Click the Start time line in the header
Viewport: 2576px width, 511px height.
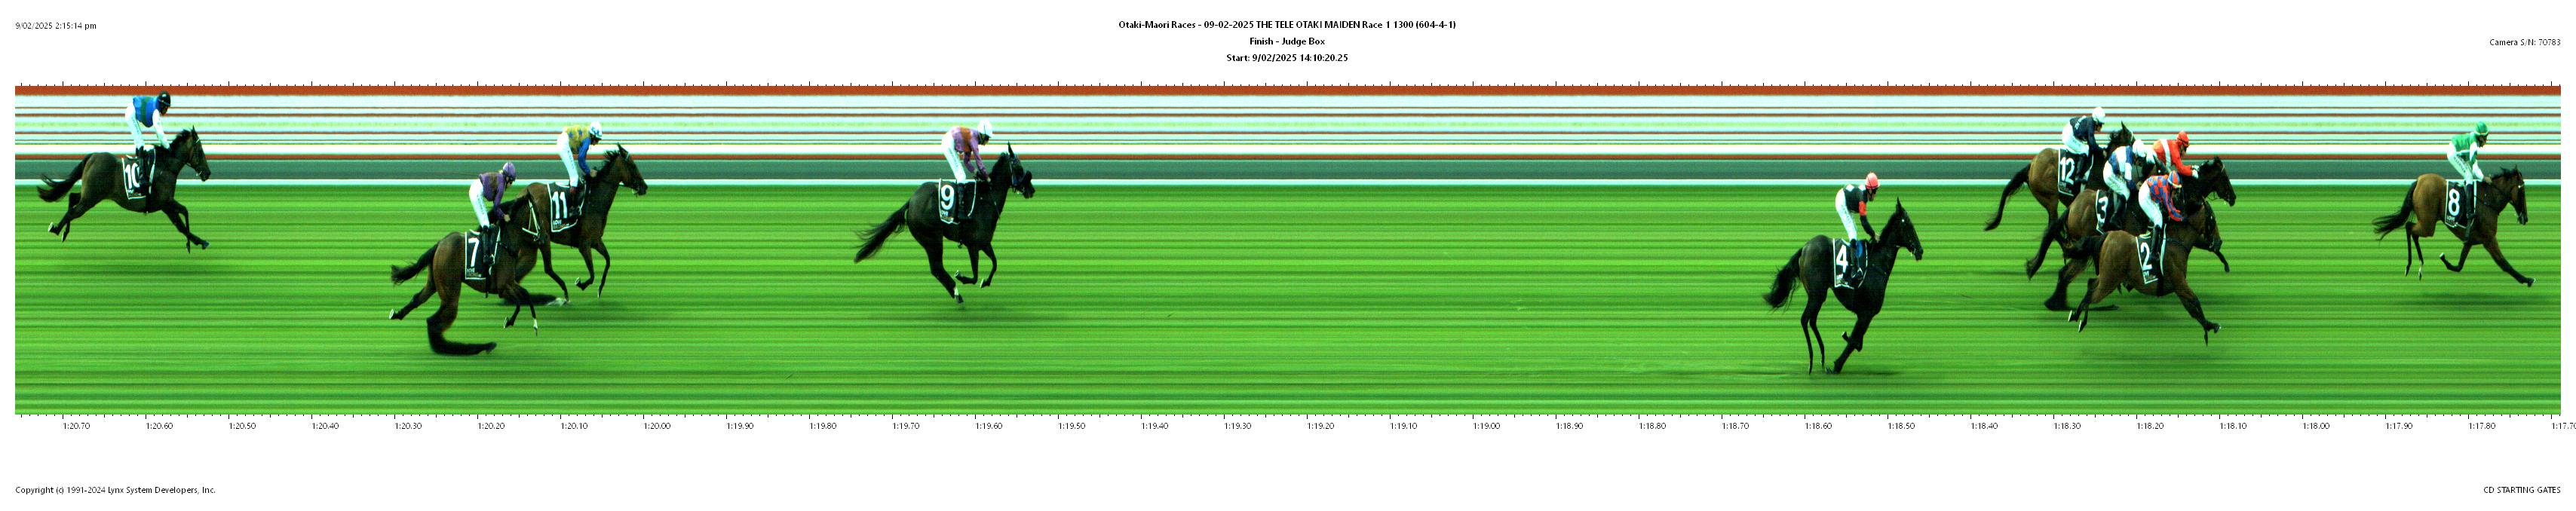[1287, 58]
